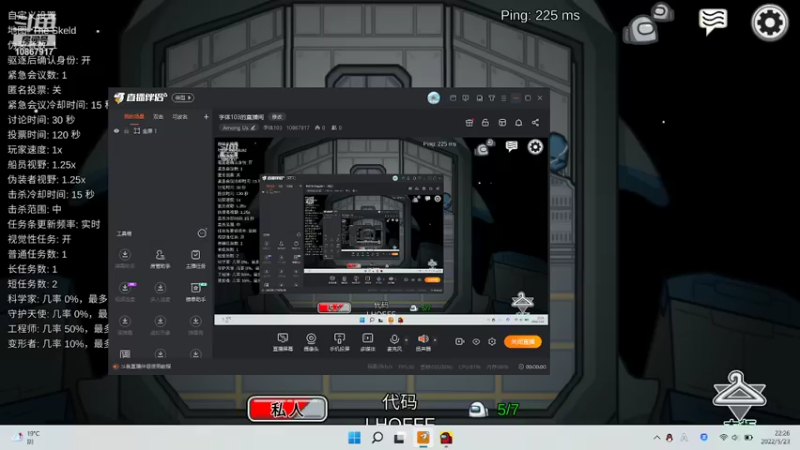Image resolution: width=800 pixels, height=450 pixels.
Task: Toggle eye visibility of 全屏1 source
Action: point(116,131)
